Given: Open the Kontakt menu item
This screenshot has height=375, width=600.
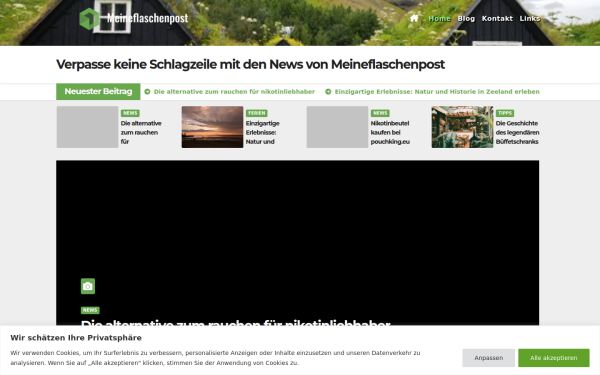Looking at the screenshot, I should (x=497, y=18).
